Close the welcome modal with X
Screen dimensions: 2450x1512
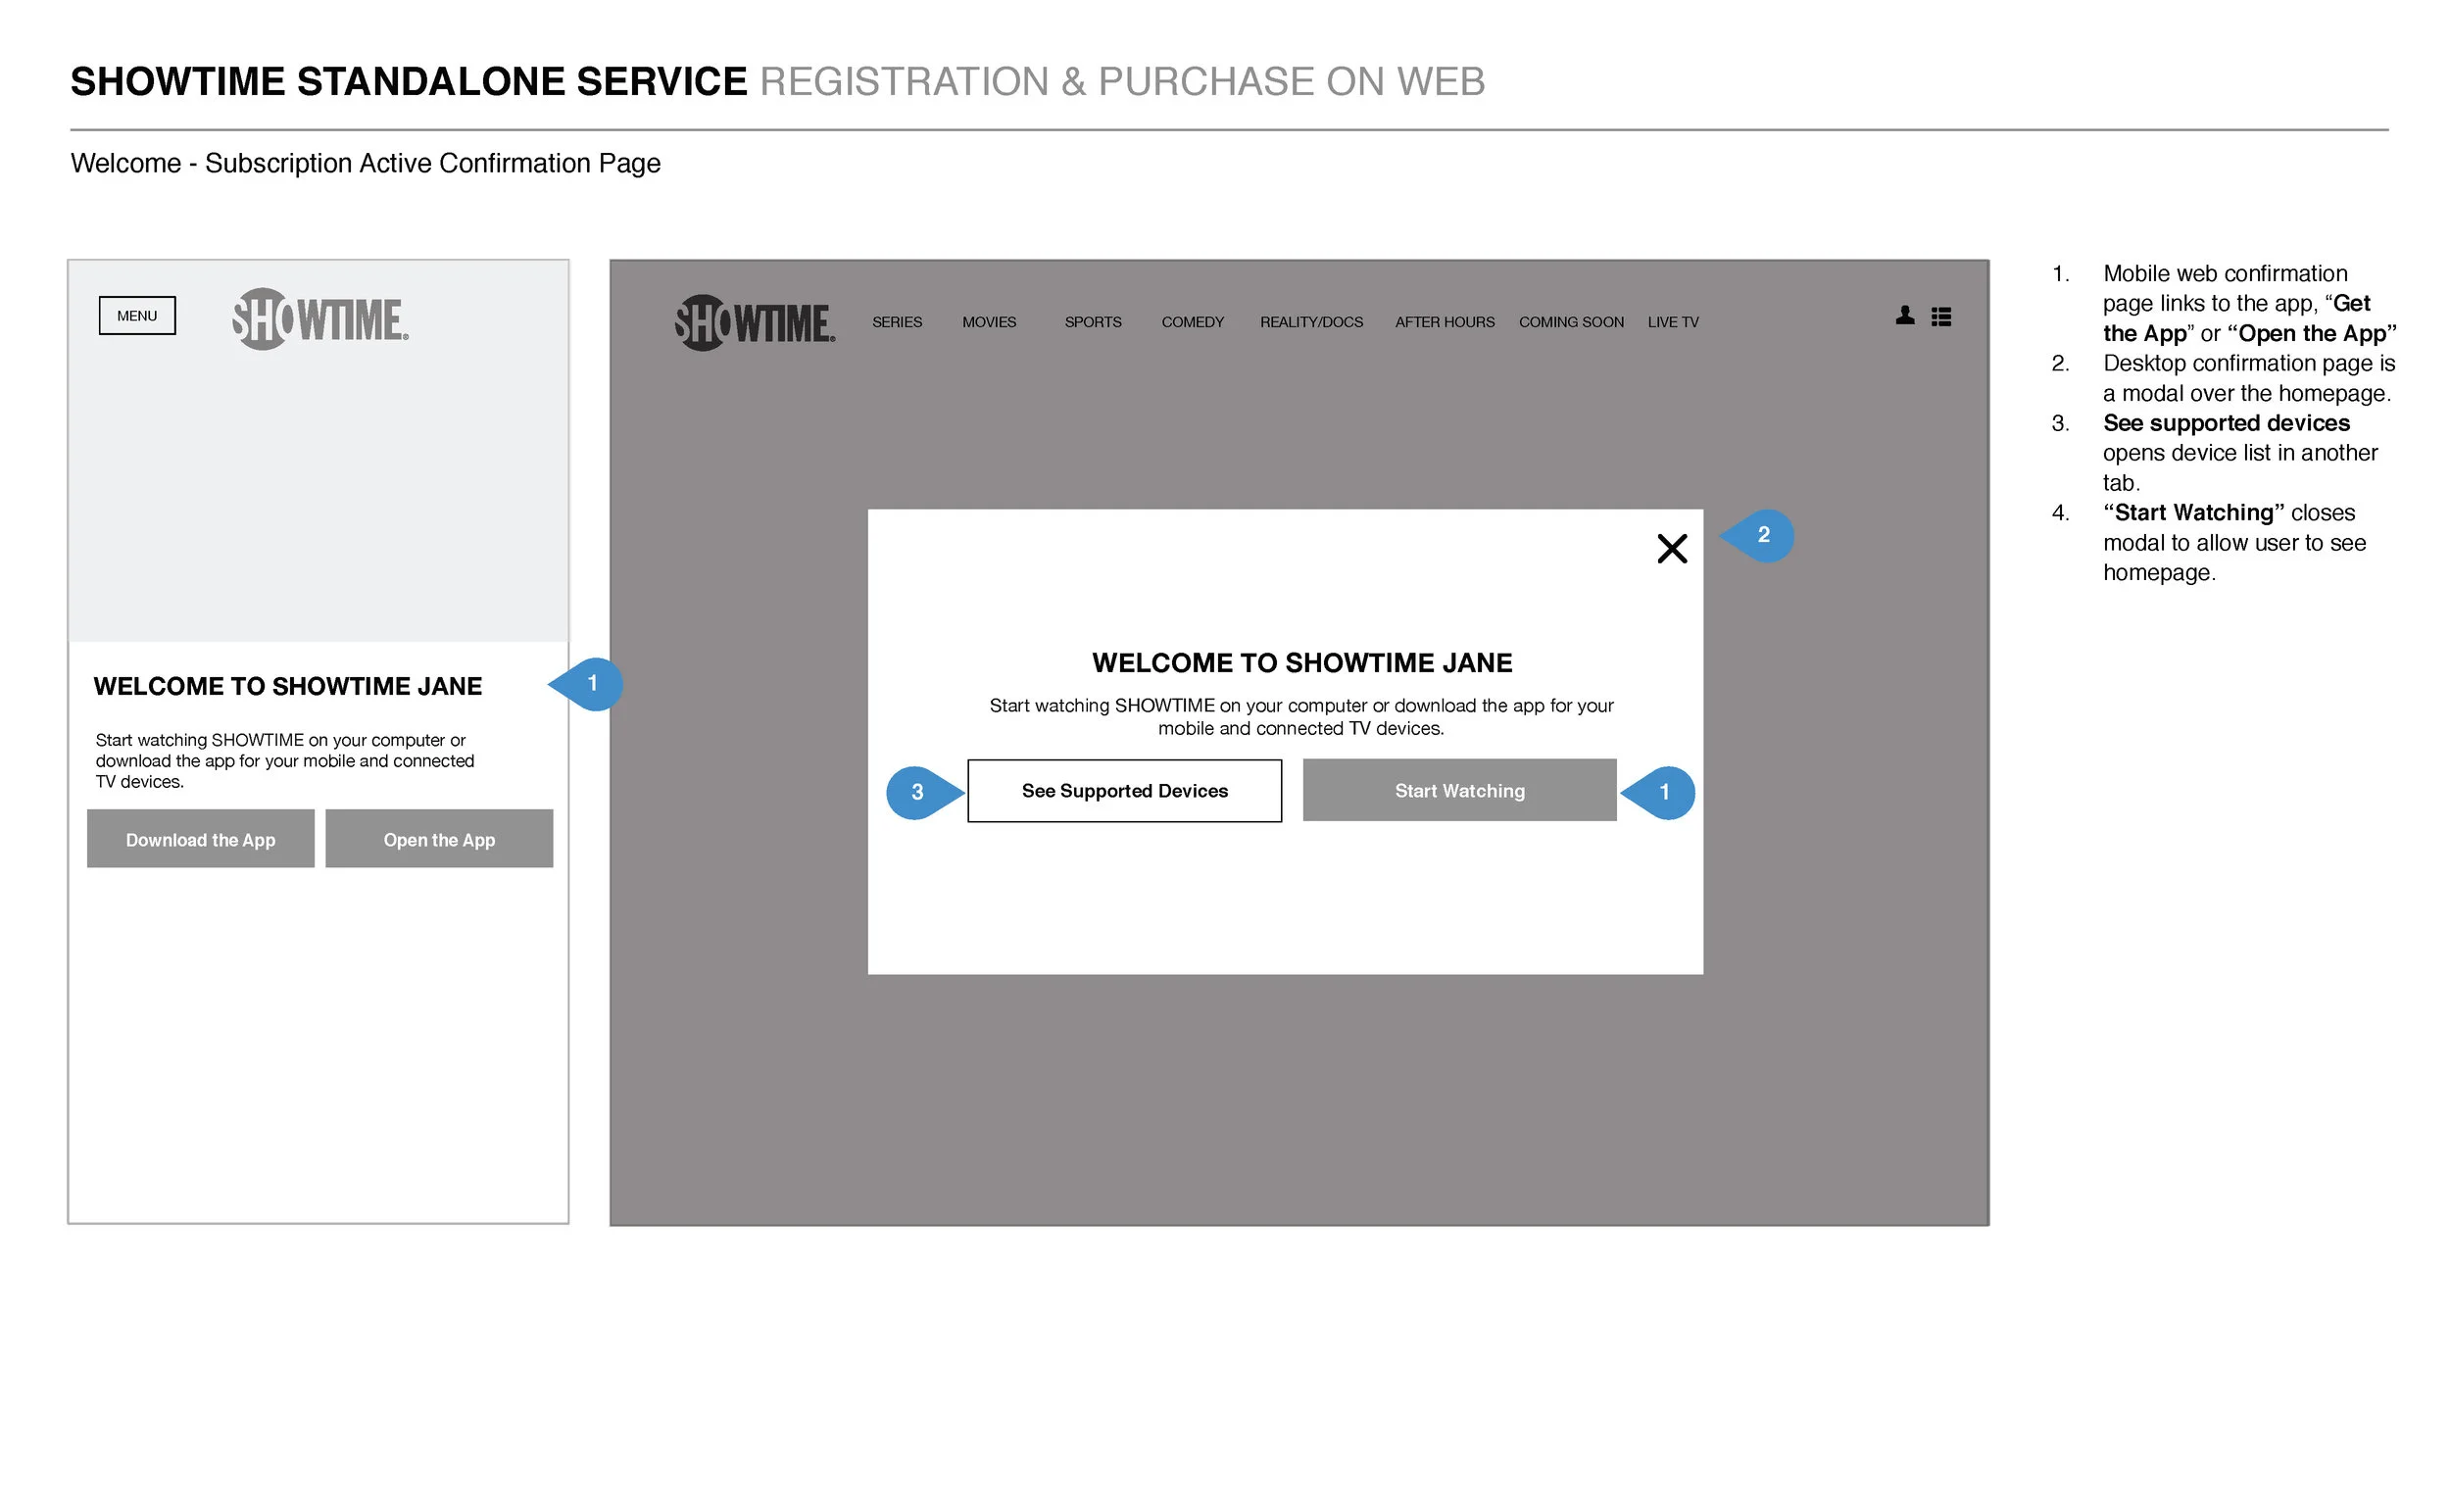[x=1671, y=548]
